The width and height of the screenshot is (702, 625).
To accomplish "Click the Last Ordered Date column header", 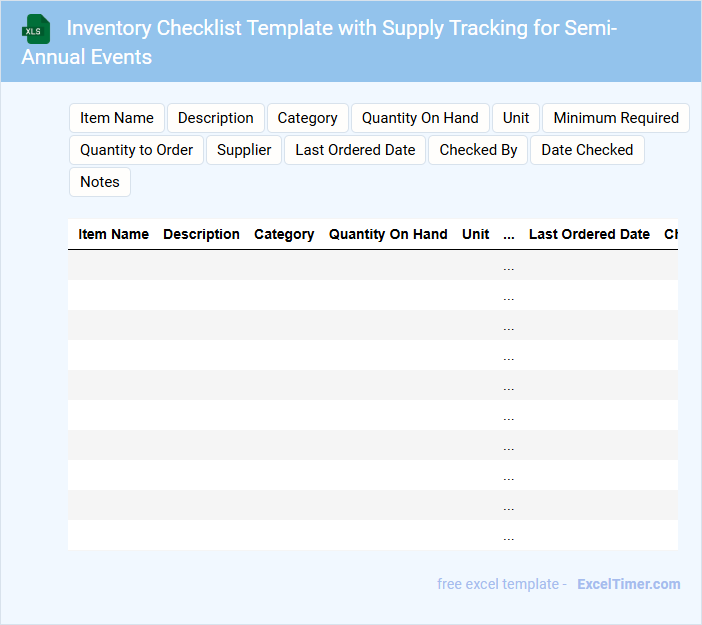I will [589, 234].
